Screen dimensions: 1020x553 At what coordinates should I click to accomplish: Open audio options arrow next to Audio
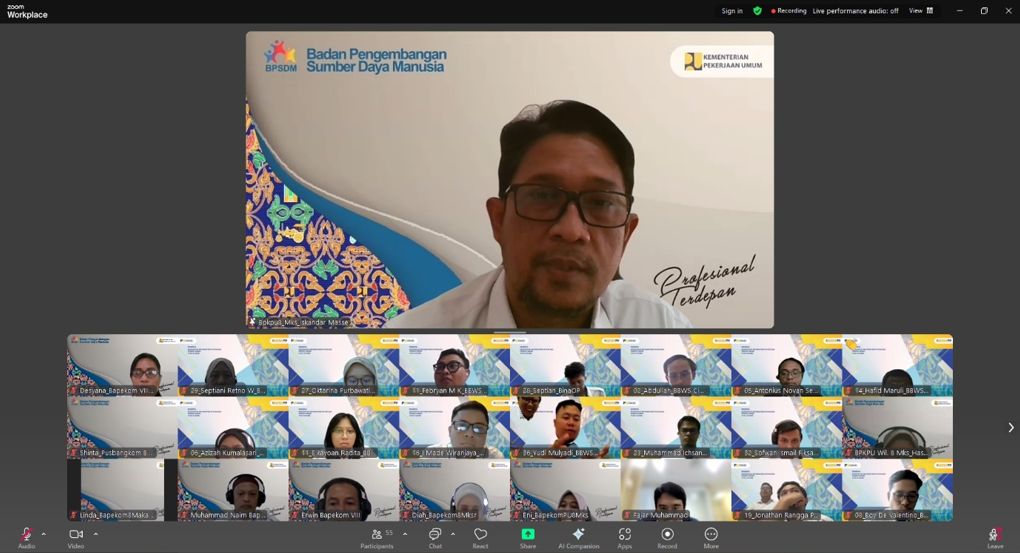click(44, 534)
